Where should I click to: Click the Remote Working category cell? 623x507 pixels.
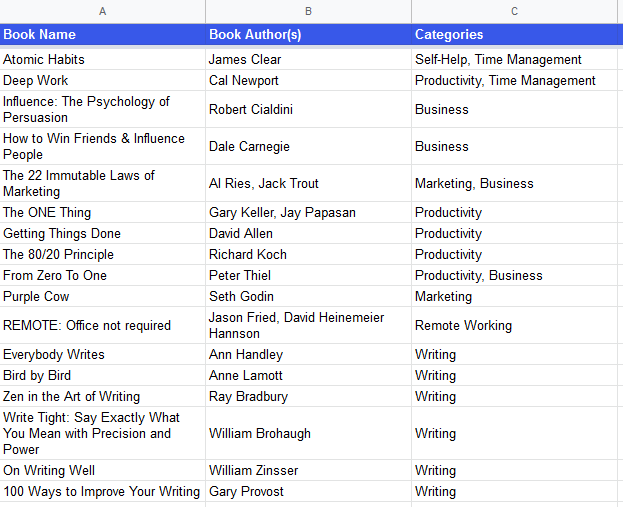pos(514,325)
